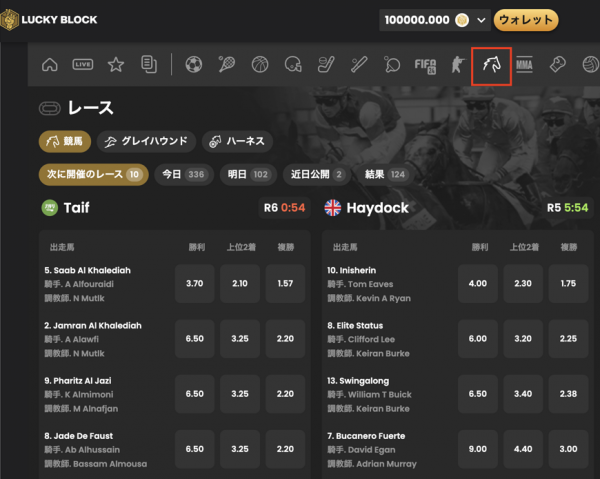Viewport: 600px width, 479px height.
Task: Open the ウォレット wallet button
Action: pyautogui.click(x=526, y=20)
